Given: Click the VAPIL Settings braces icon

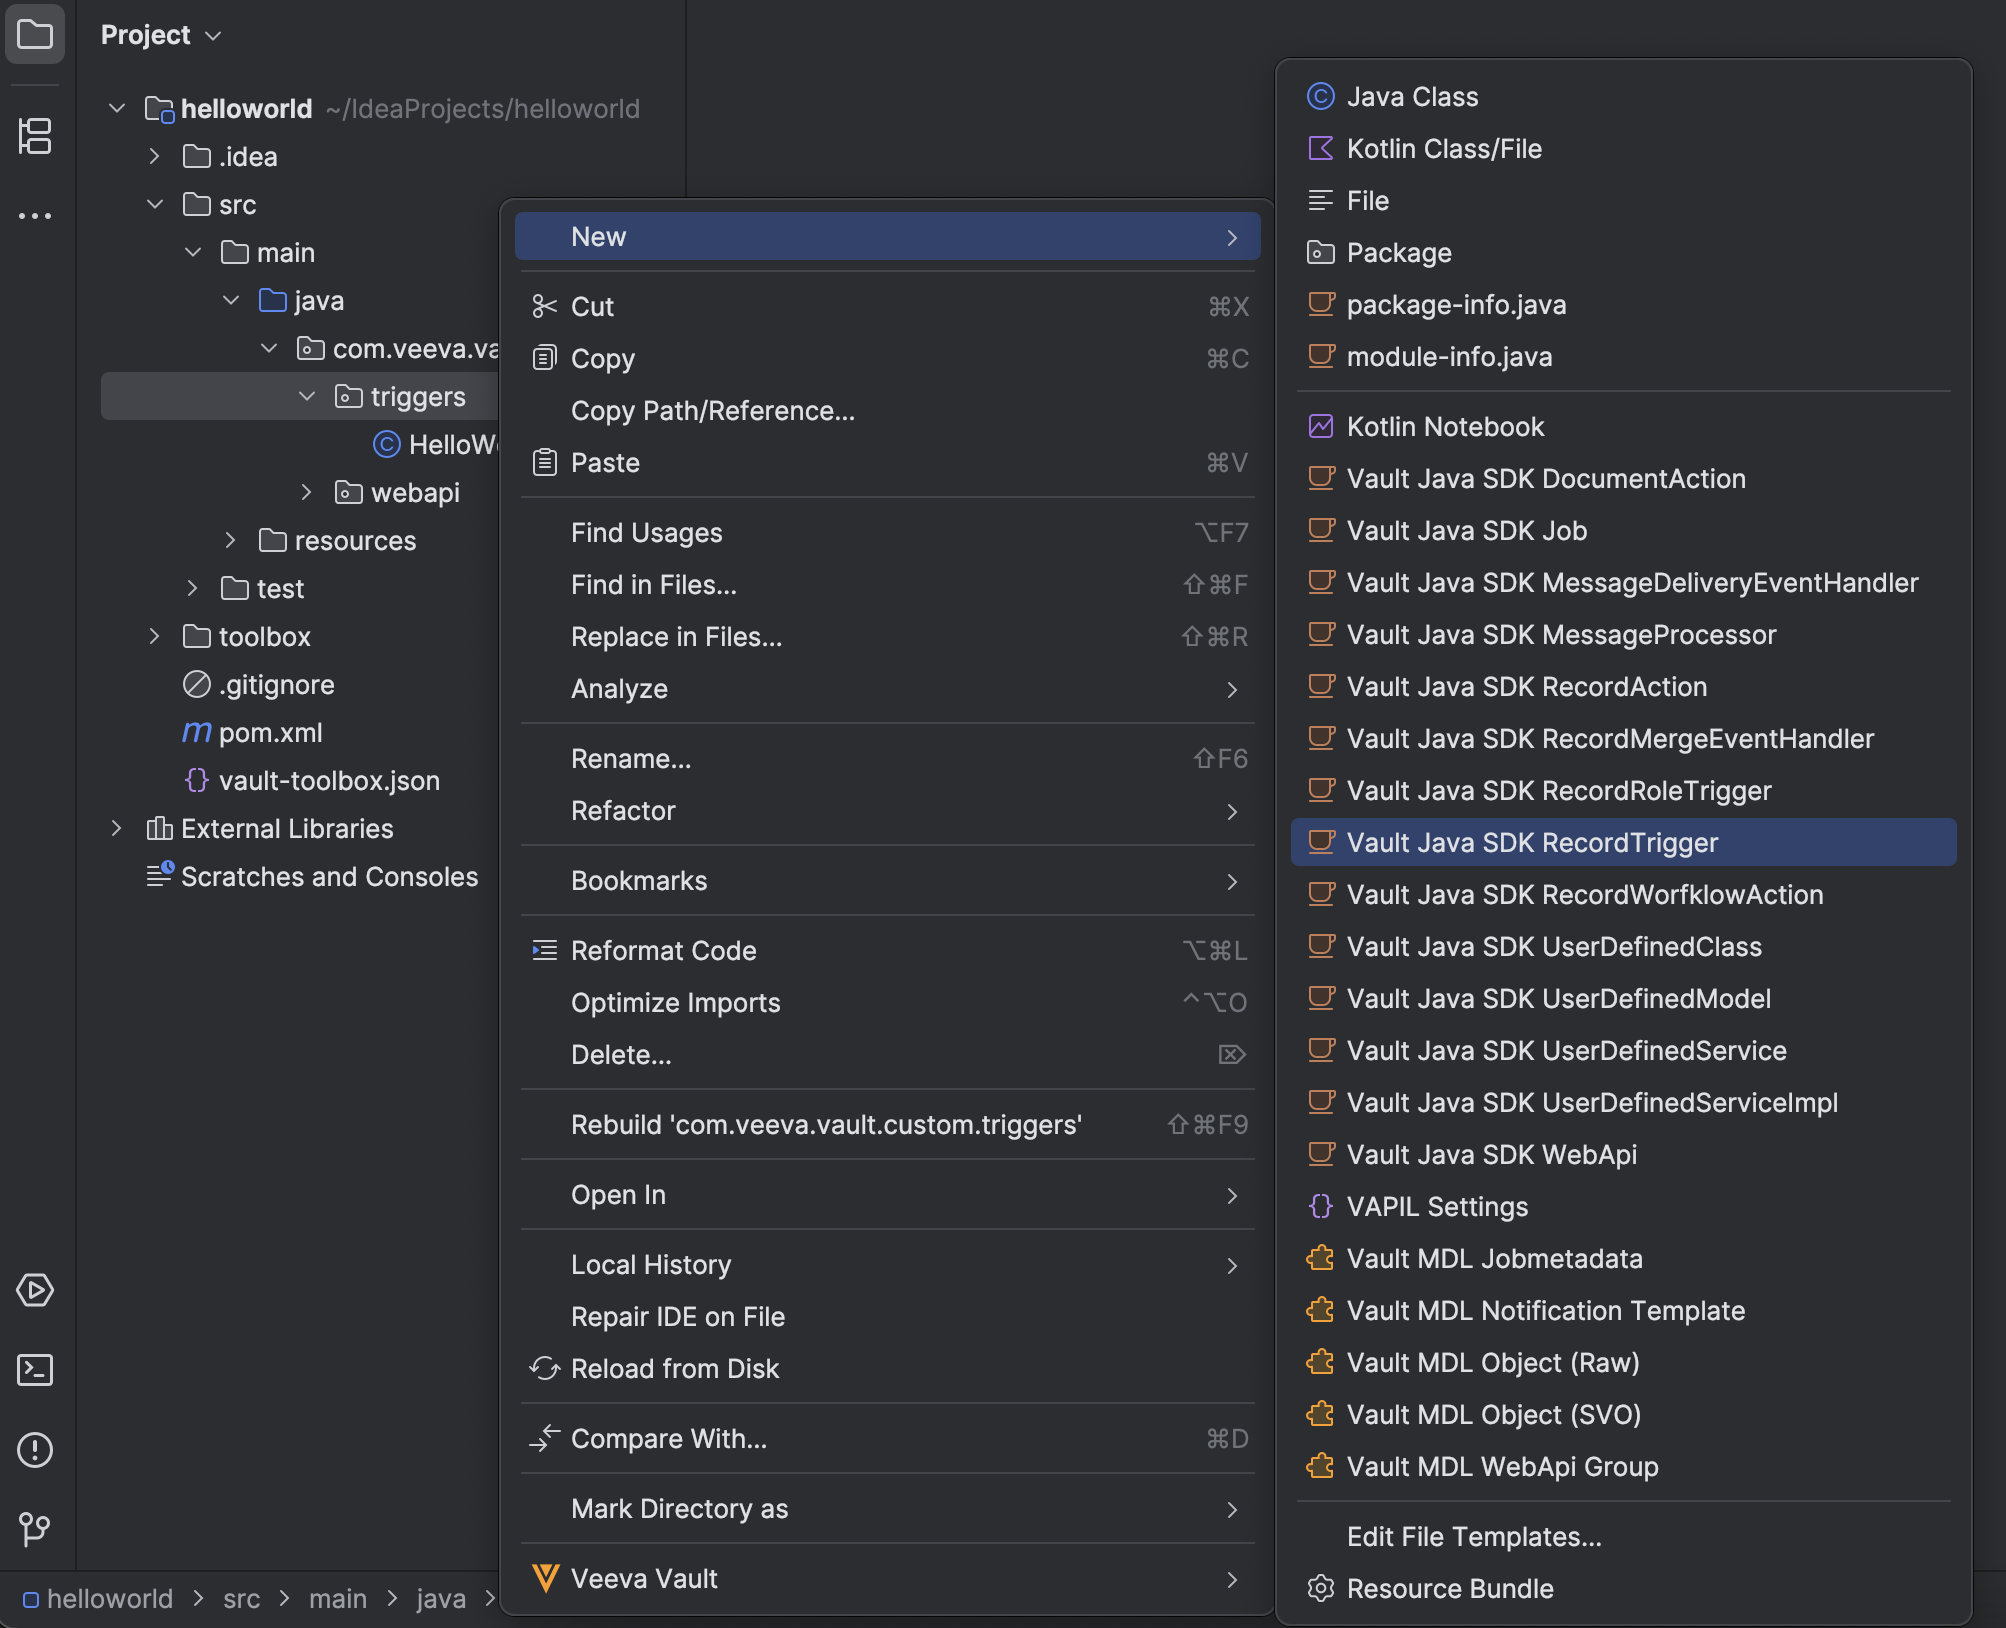Looking at the screenshot, I should pos(1321,1206).
